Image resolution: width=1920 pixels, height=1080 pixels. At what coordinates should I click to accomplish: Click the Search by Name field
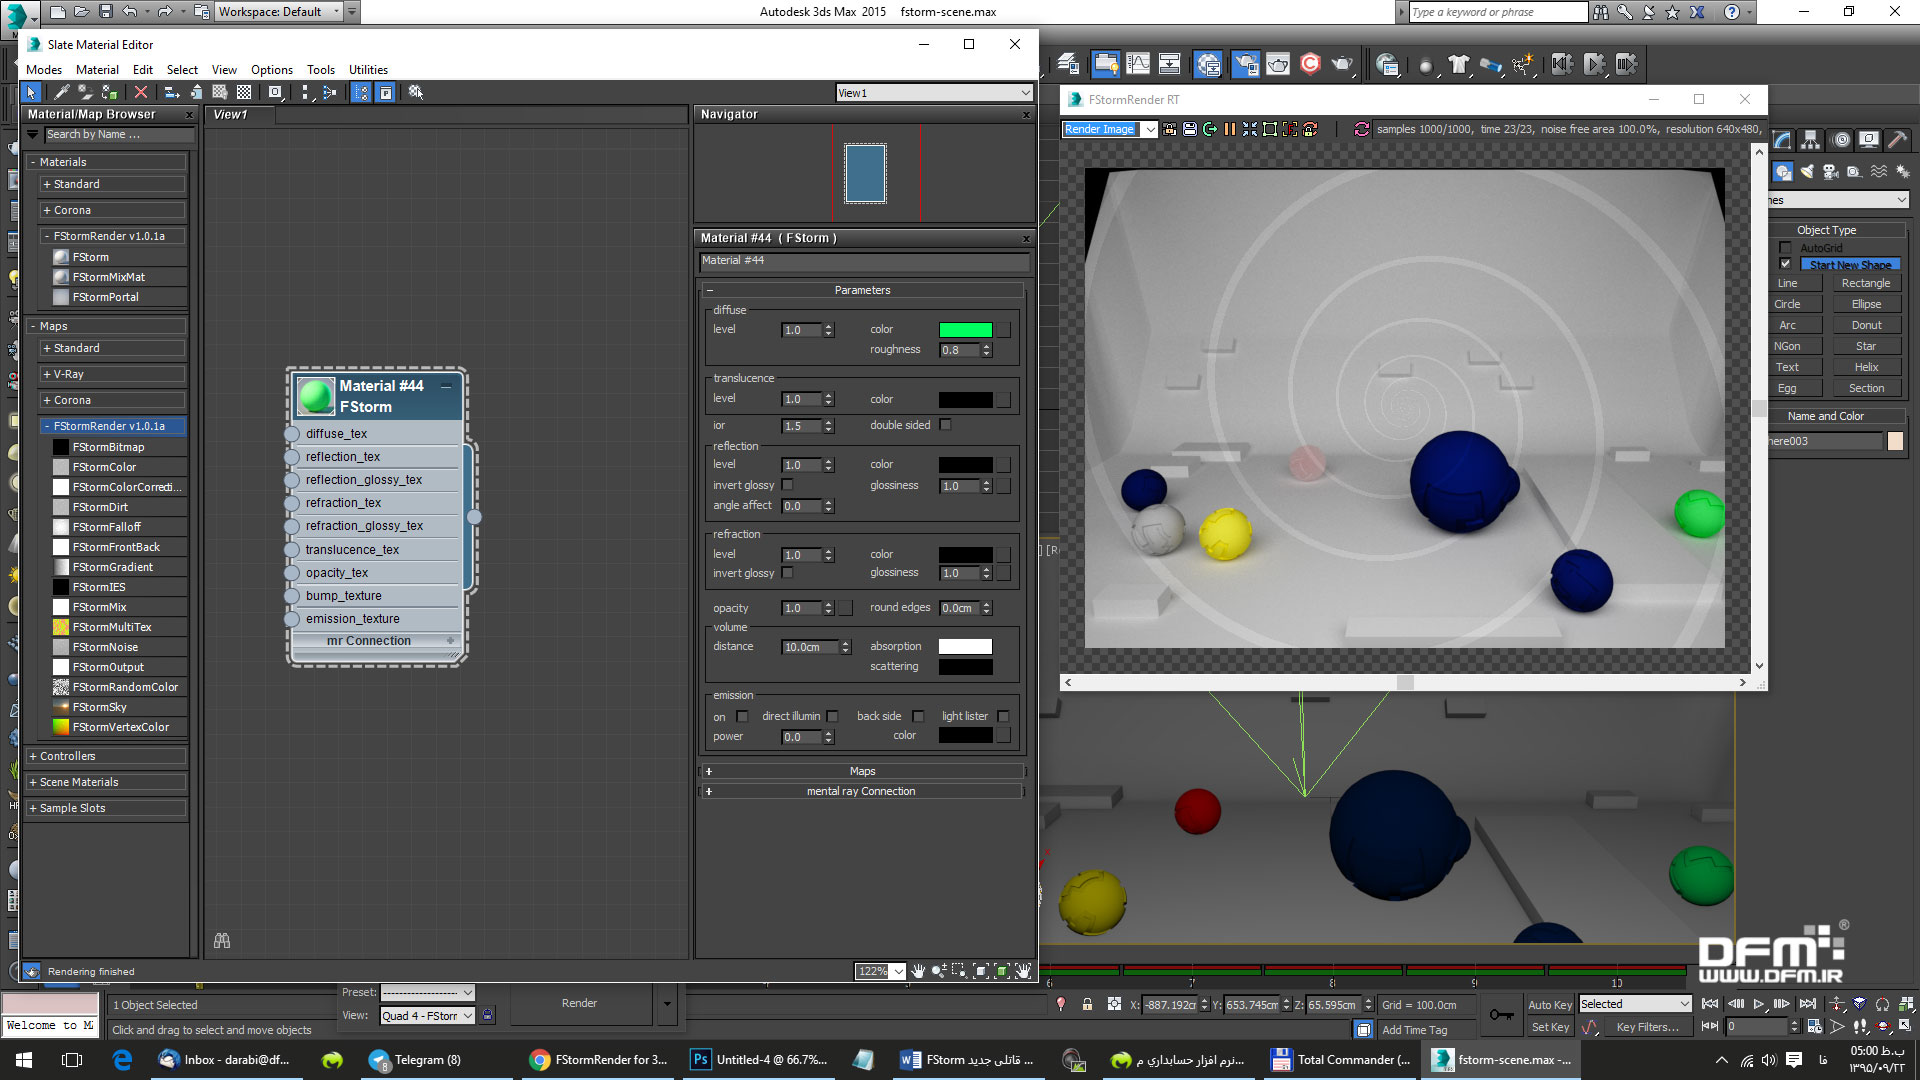tap(118, 134)
